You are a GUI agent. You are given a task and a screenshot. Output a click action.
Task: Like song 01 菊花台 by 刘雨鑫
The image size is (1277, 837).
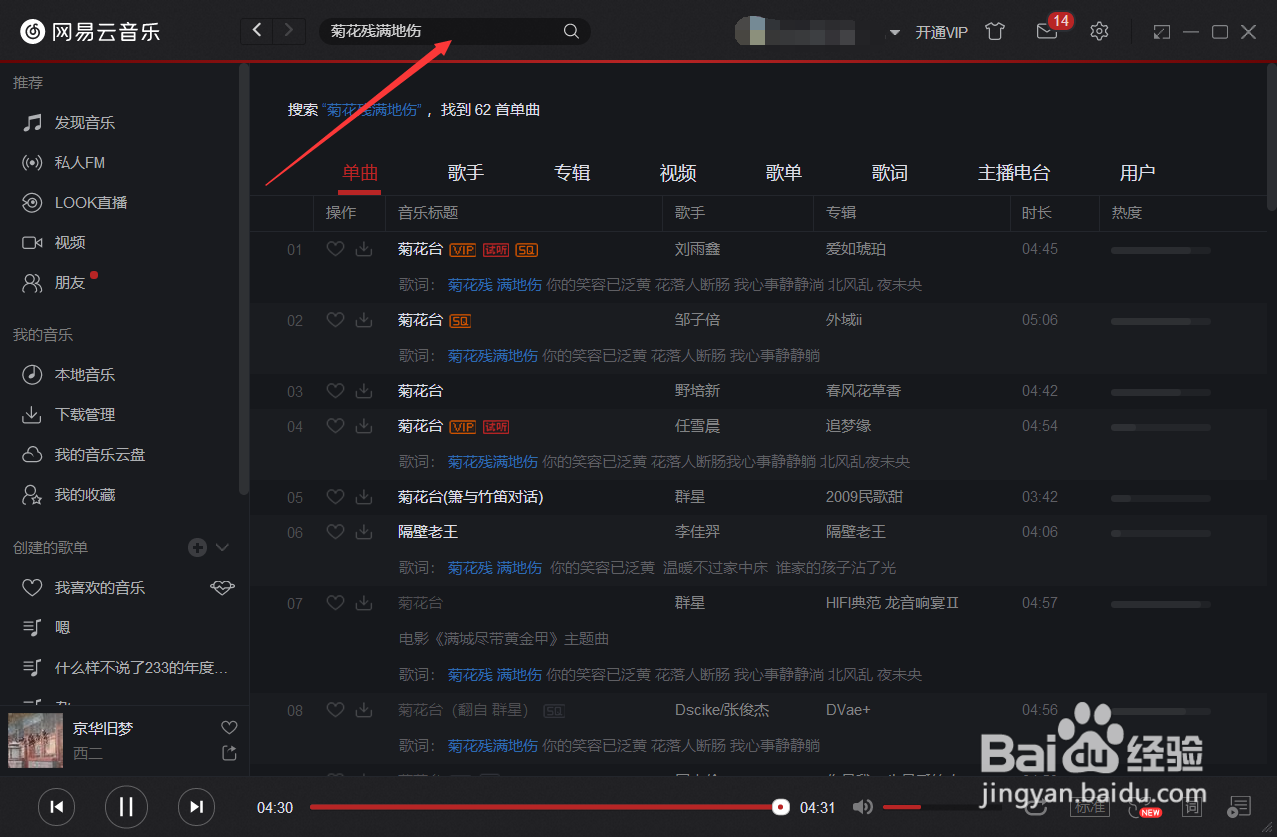335,249
